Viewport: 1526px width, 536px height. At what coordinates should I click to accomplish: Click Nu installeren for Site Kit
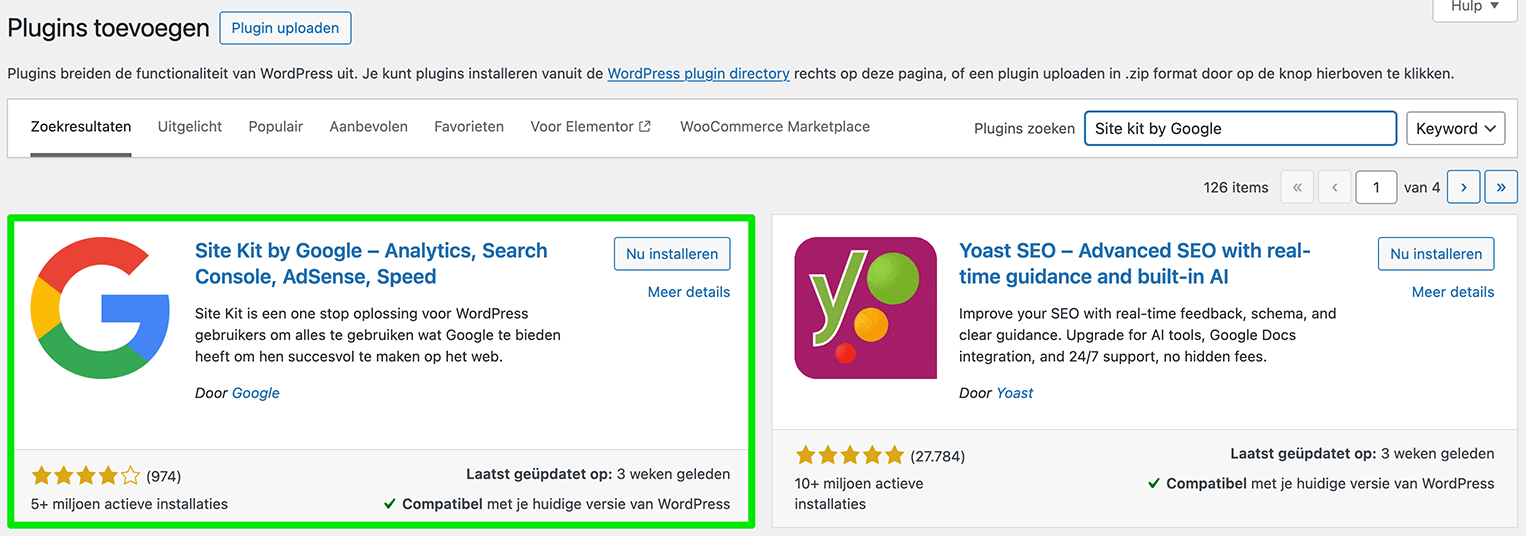point(672,254)
